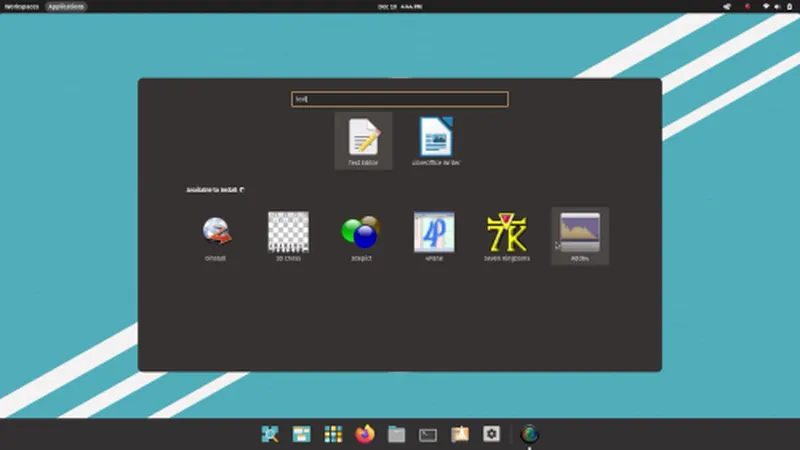Click the three colored spheres app icon
This screenshot has width=800, height=450.
pos(360,232)
